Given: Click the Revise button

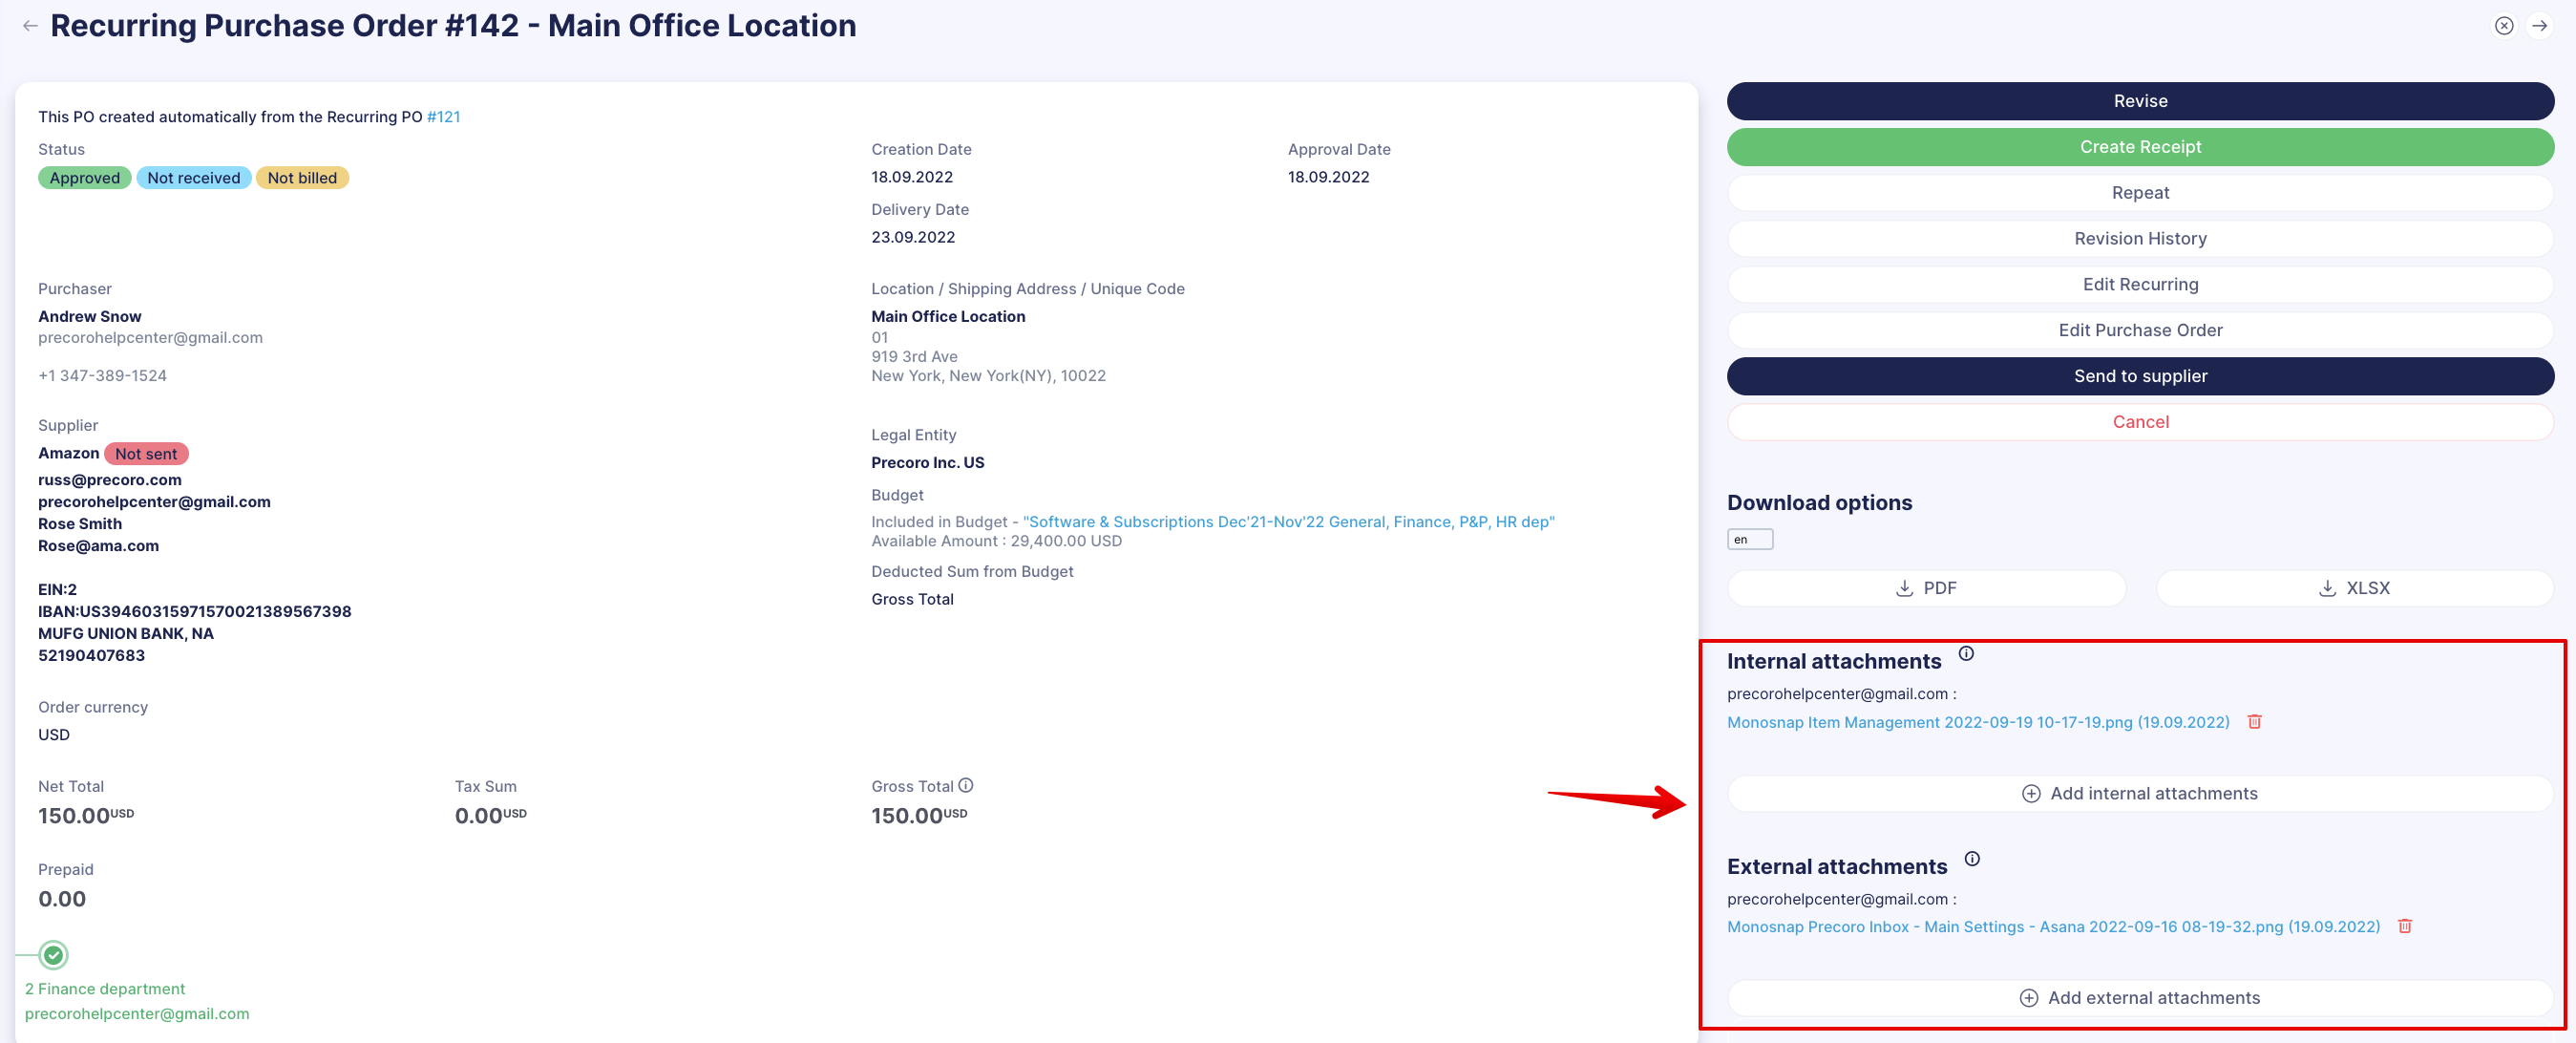Looking at the screenshot, I should coord(2139,101).
